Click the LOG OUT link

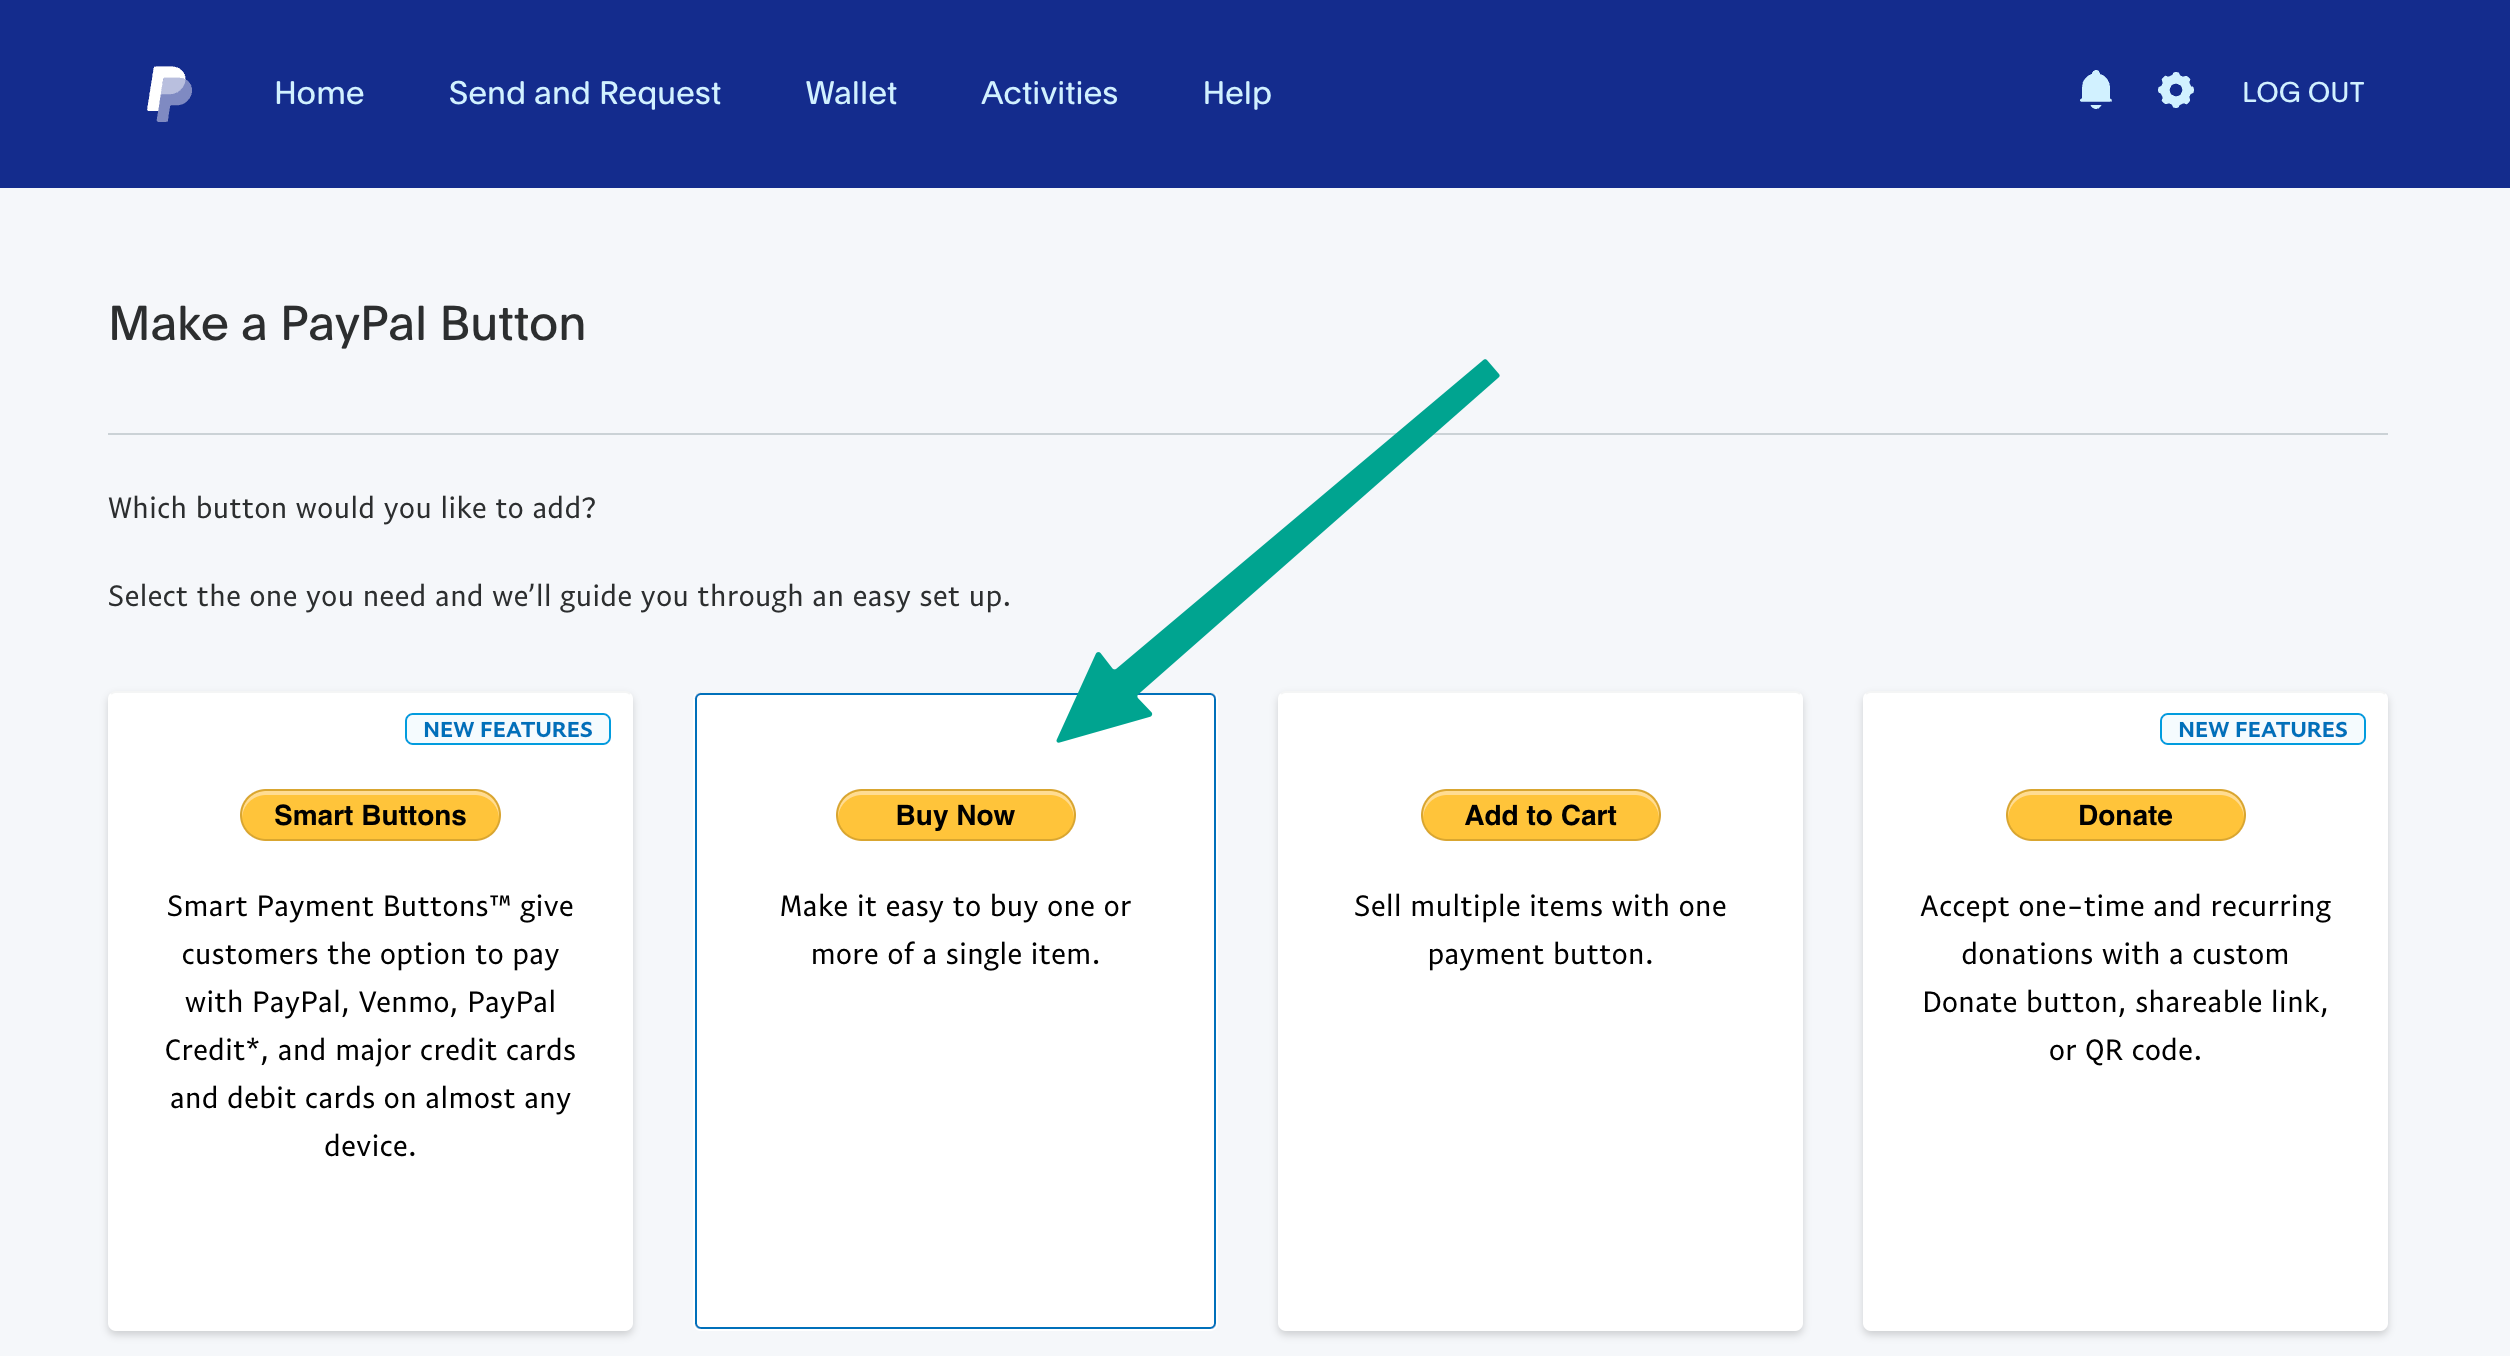coord(2302,92)
